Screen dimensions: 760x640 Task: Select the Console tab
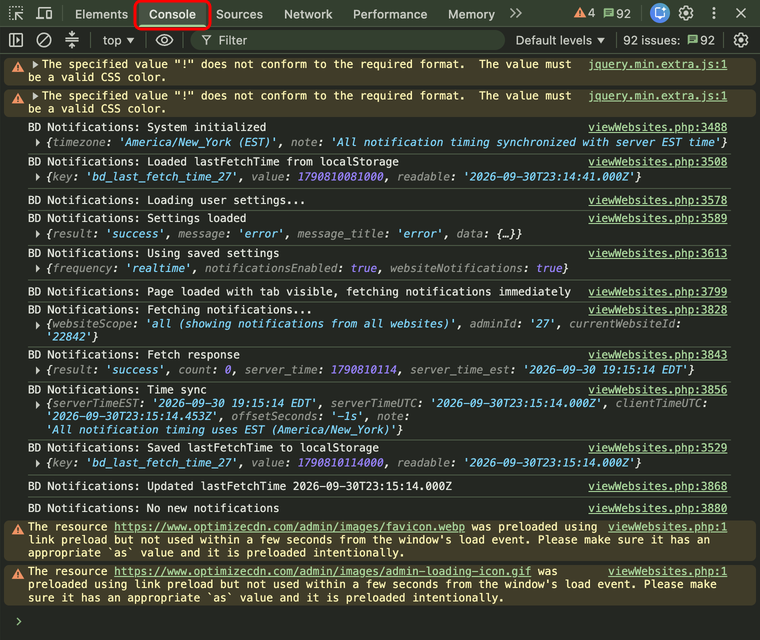click(172, 15)
